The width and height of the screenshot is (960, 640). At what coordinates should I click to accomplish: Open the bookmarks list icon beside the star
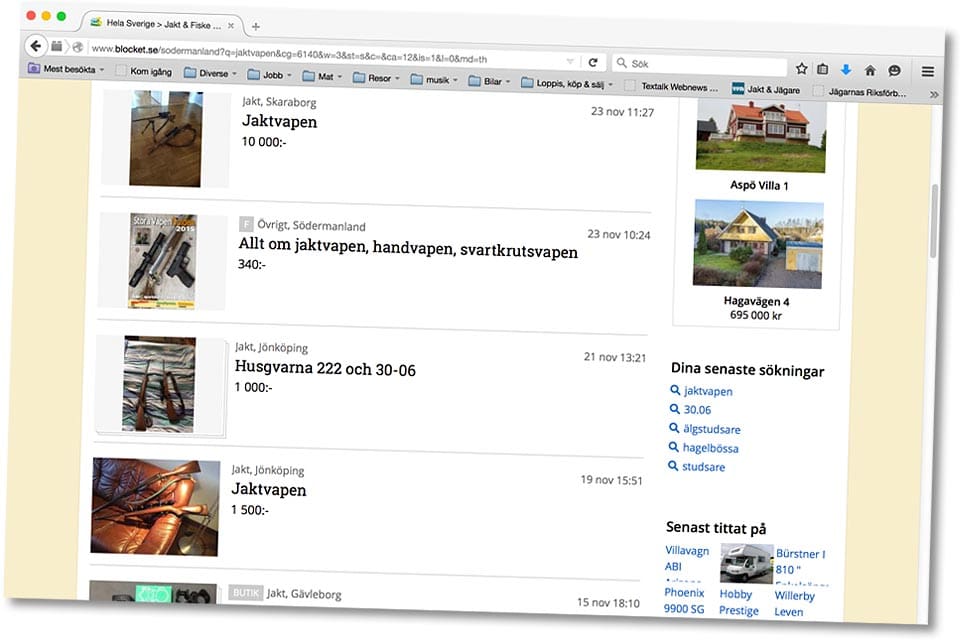pos(823,69)
